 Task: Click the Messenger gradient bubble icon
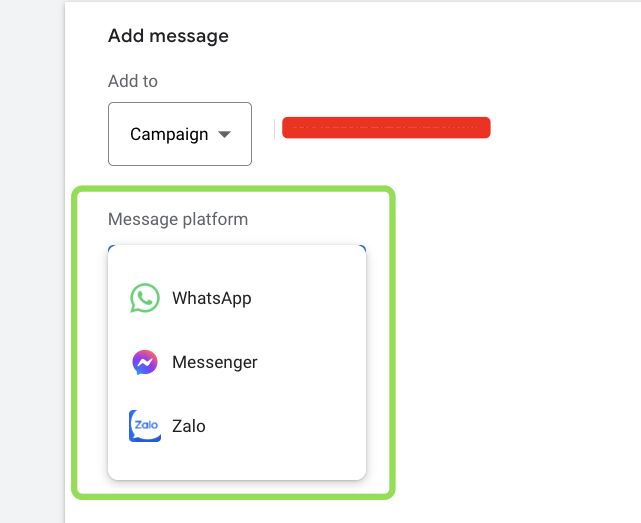tap(145, 362)
